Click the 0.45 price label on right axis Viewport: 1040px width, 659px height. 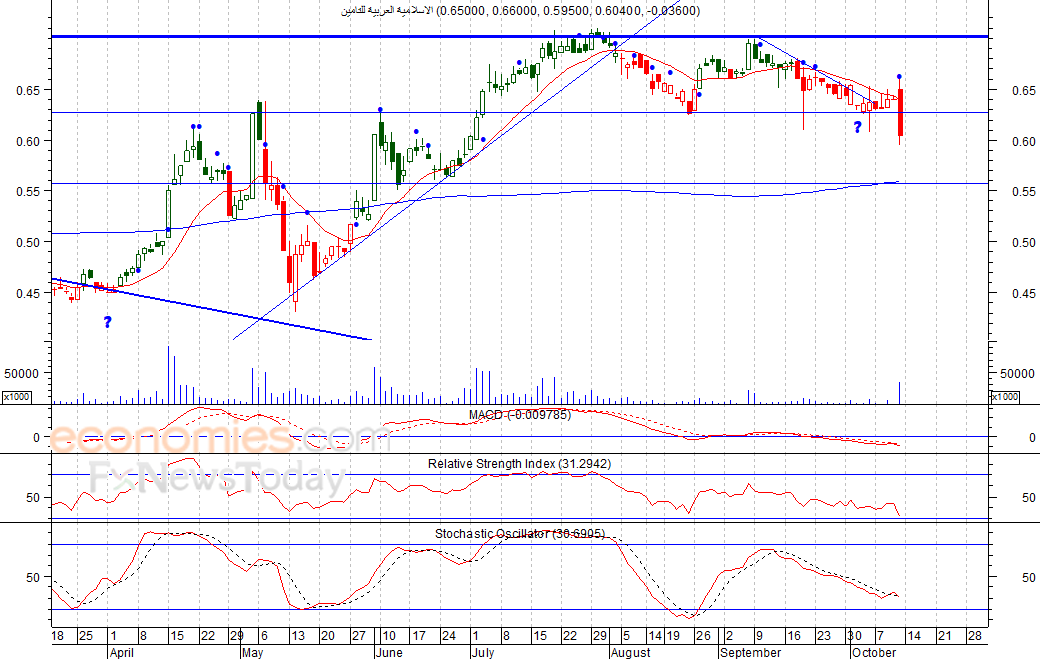pyautogui.click(x=1023, y=292)
